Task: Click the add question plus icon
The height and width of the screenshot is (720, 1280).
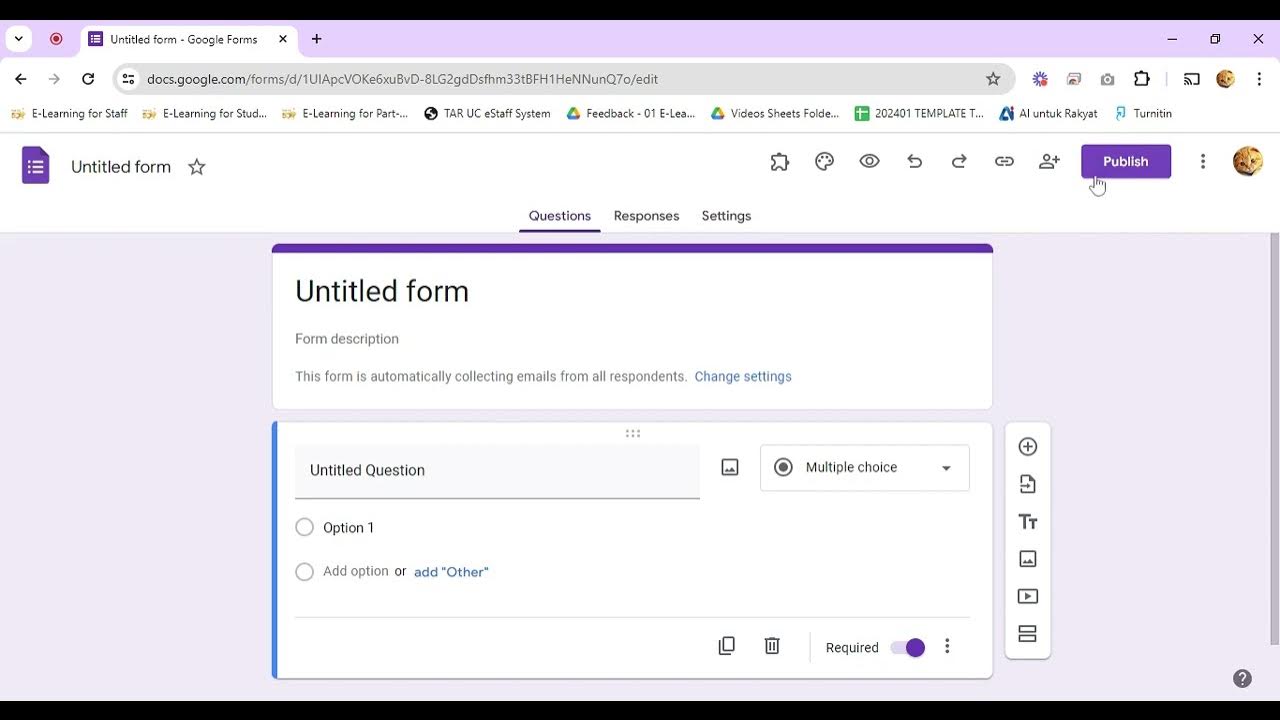Action: 1027,447
